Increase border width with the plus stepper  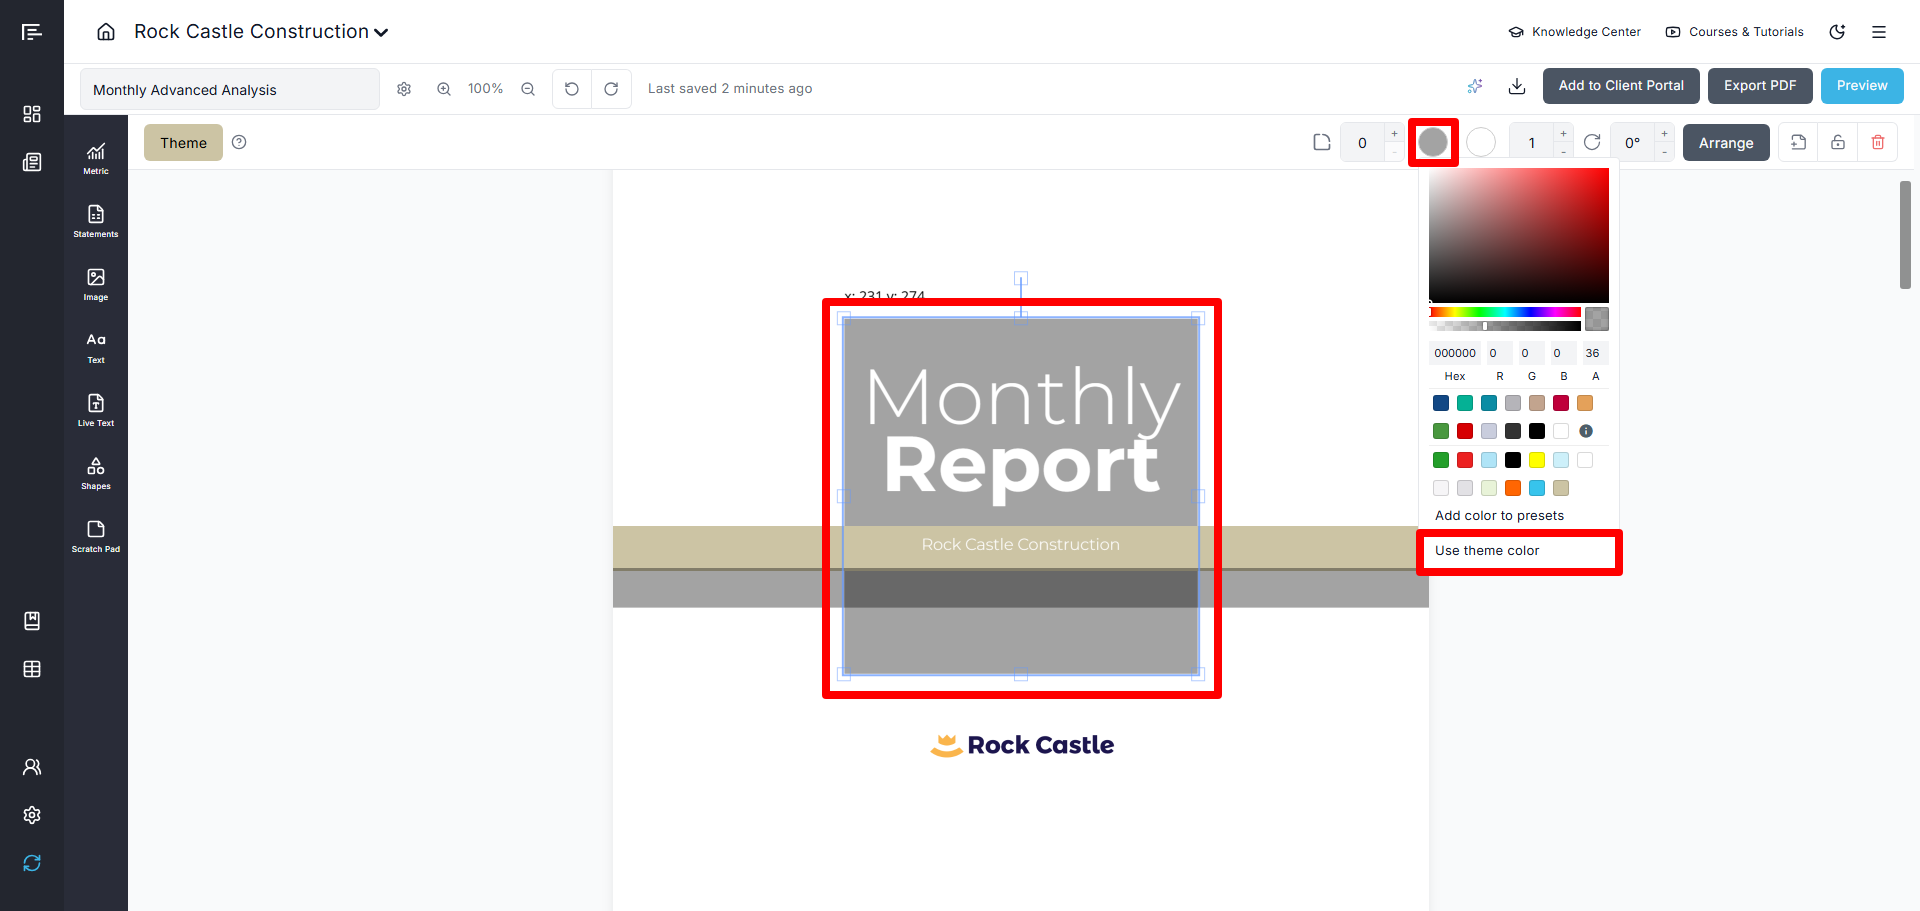[x=1563, y=134]
